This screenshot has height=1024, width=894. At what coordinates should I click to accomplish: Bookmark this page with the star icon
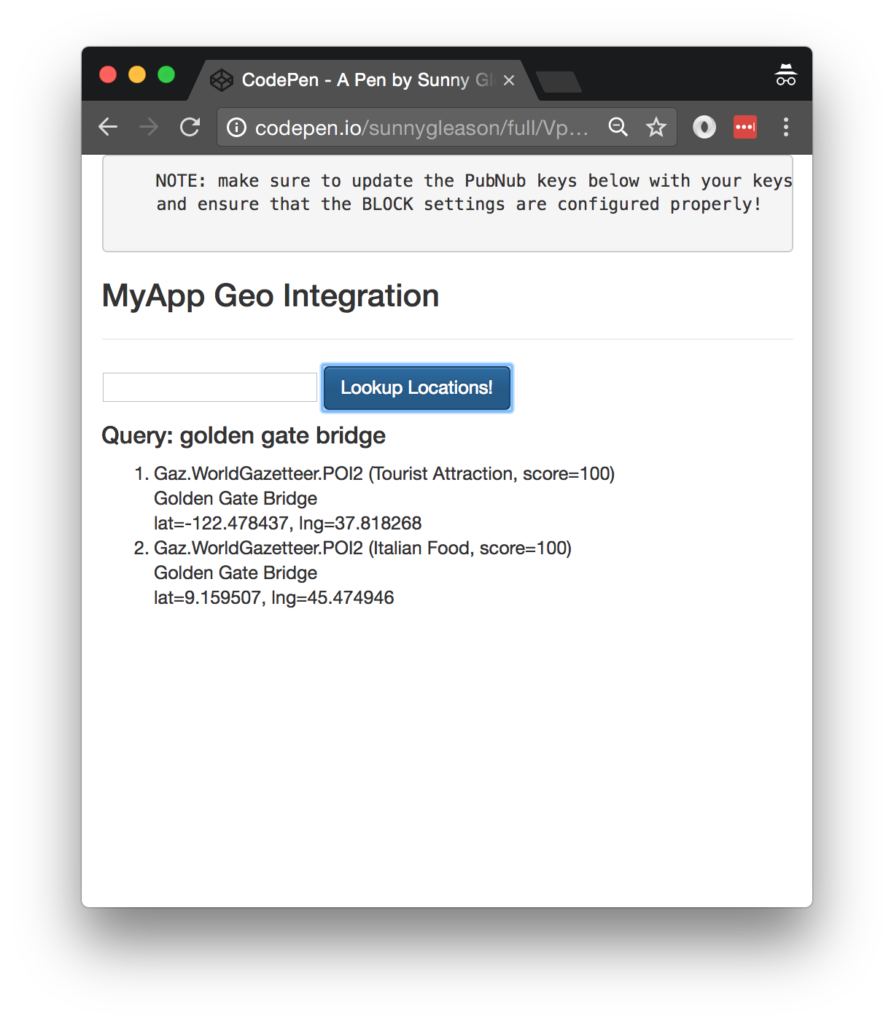pos(656,127)
